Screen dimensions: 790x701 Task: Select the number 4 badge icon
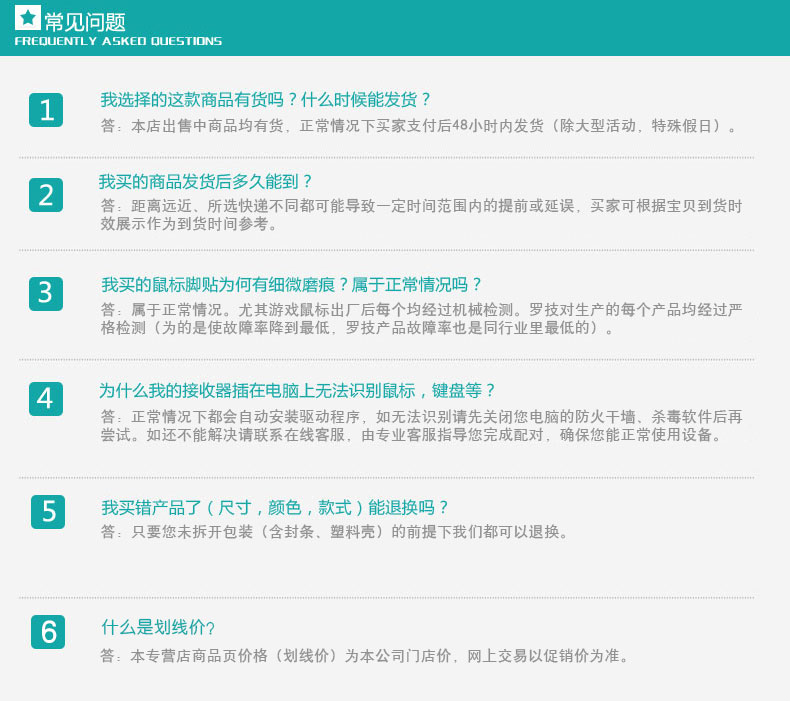pyautogui.click(x=46, y=399)
